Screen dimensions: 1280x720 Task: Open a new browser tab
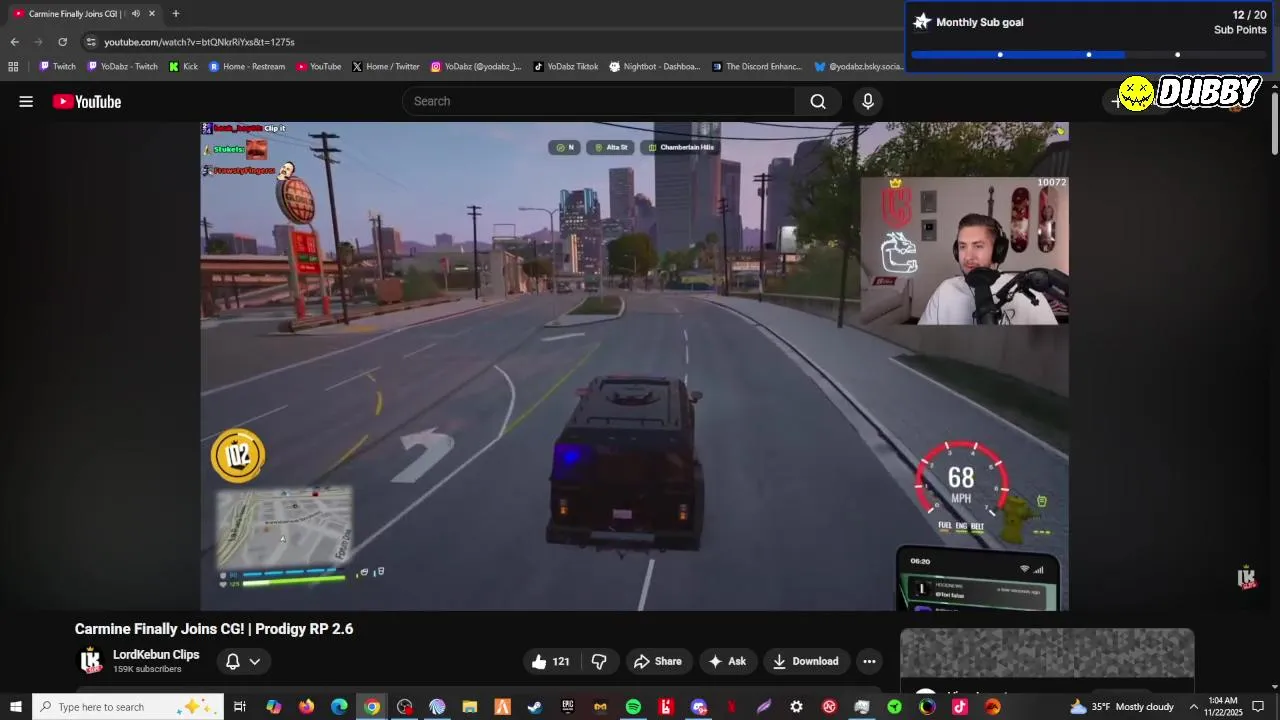(176, 14)
